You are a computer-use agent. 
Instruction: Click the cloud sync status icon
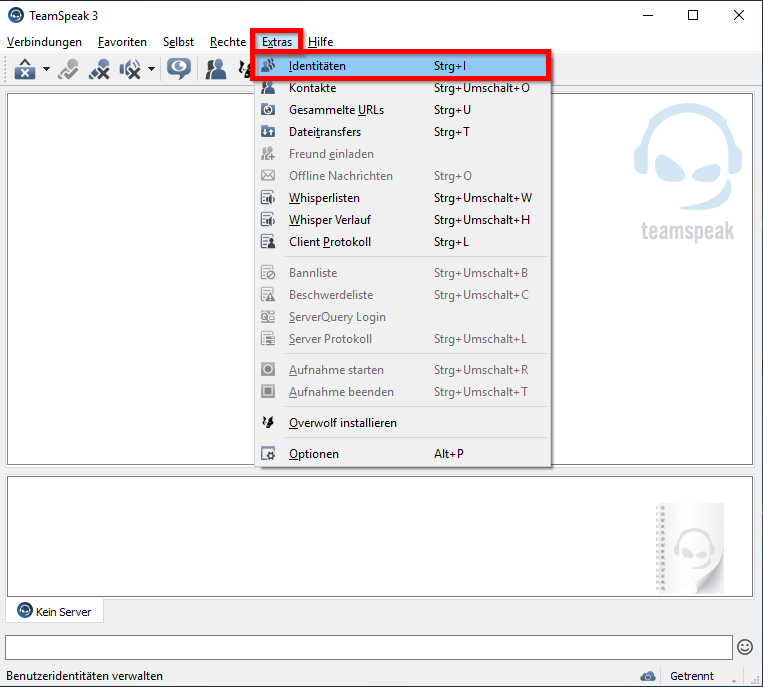pyautogui.click(x=648, y=676)
